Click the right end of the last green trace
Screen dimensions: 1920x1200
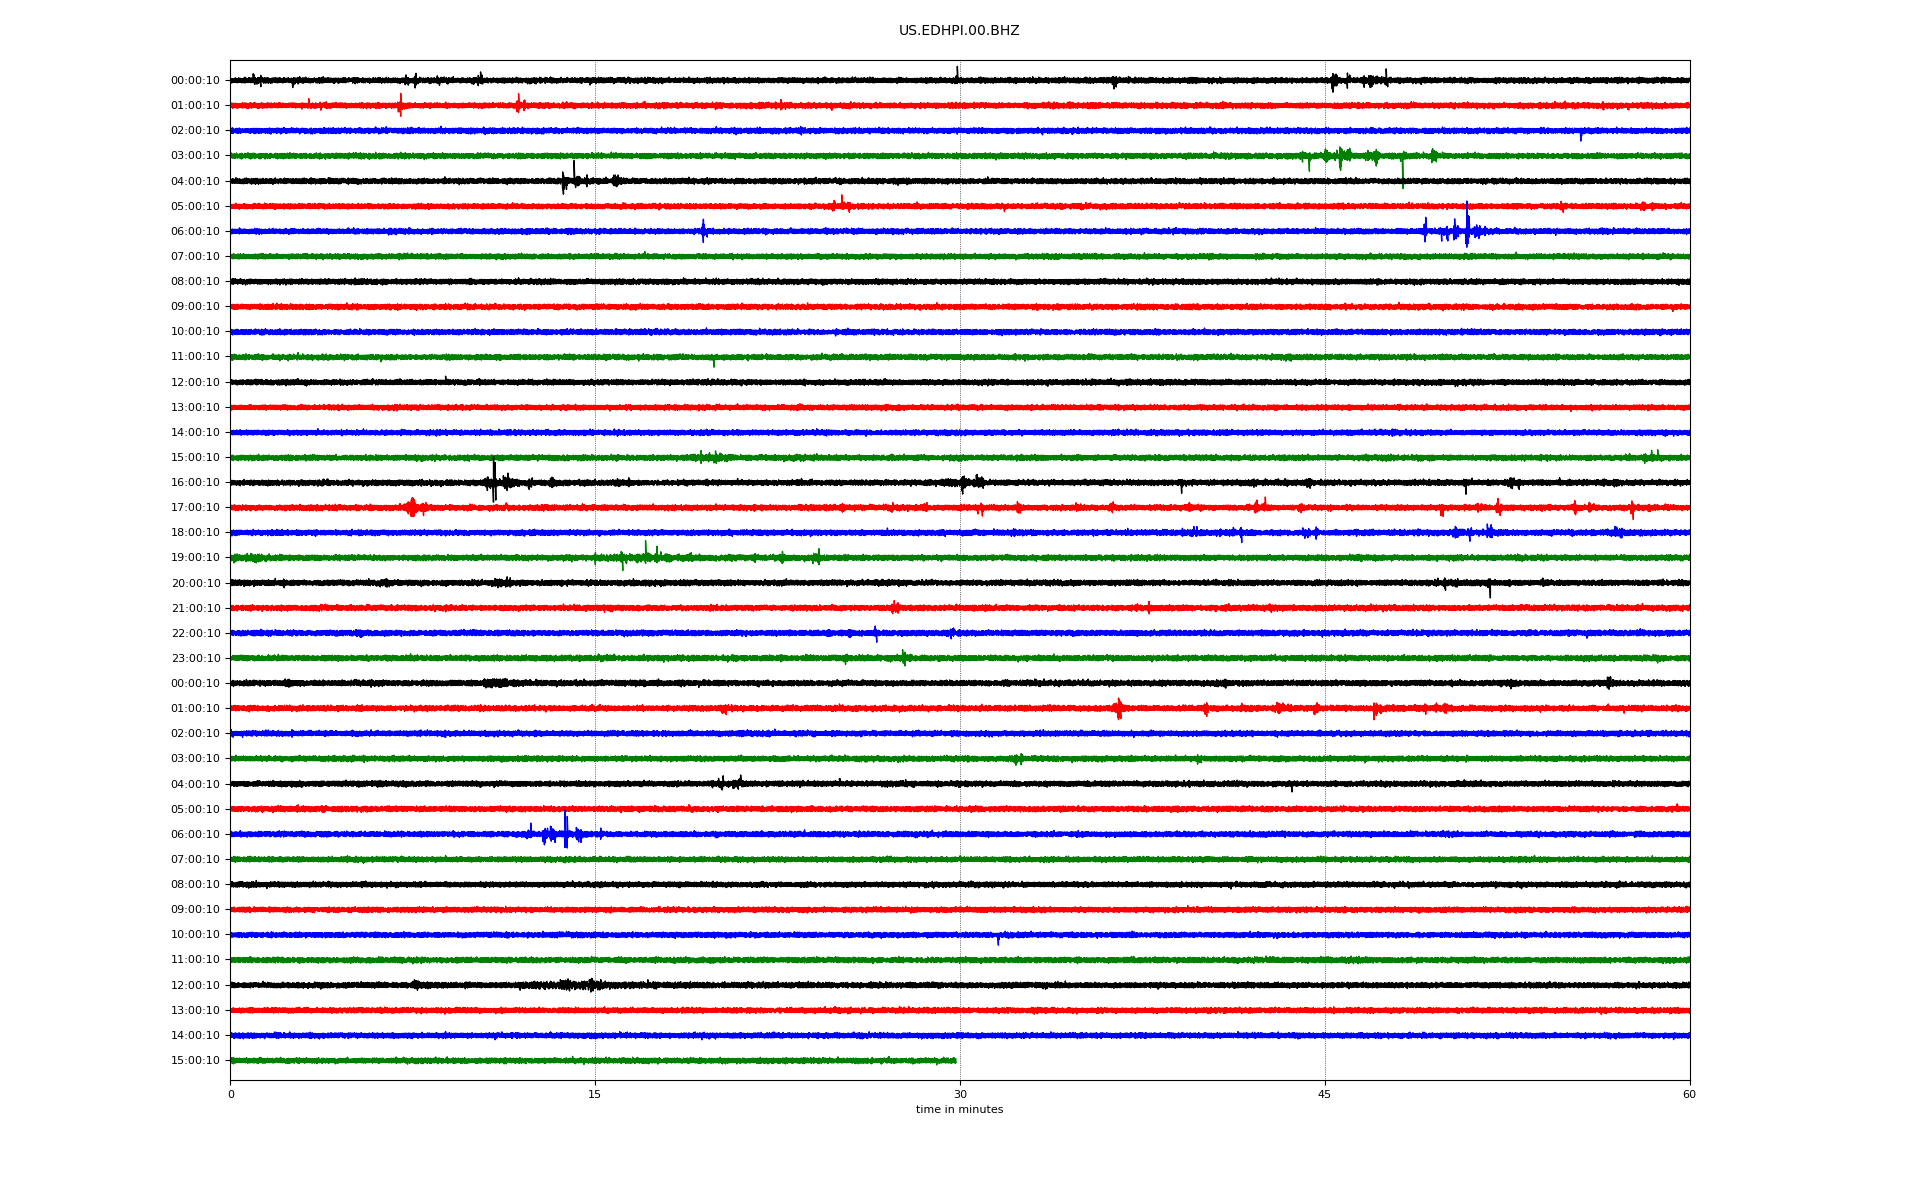[954, 1060]
